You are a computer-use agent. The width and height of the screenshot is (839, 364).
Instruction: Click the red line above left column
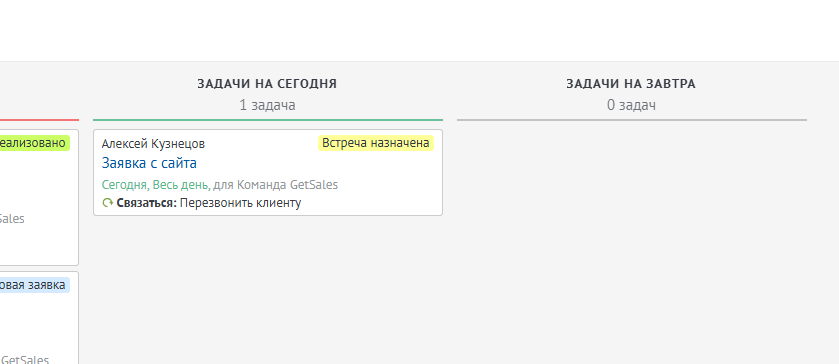(39, 120)
